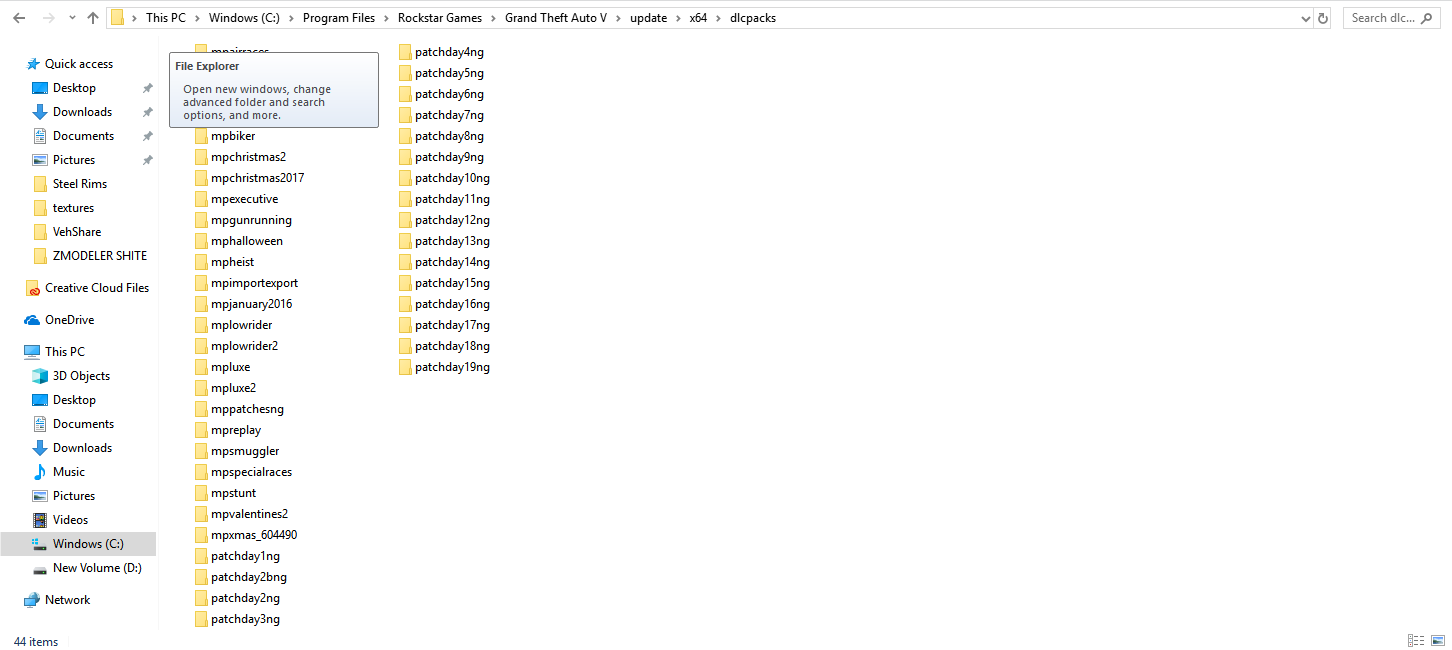Jump to Grand Theft Auto V breadcrumb
The image size is (1452, 650).
pyautogui.click(x=556, y=18)
